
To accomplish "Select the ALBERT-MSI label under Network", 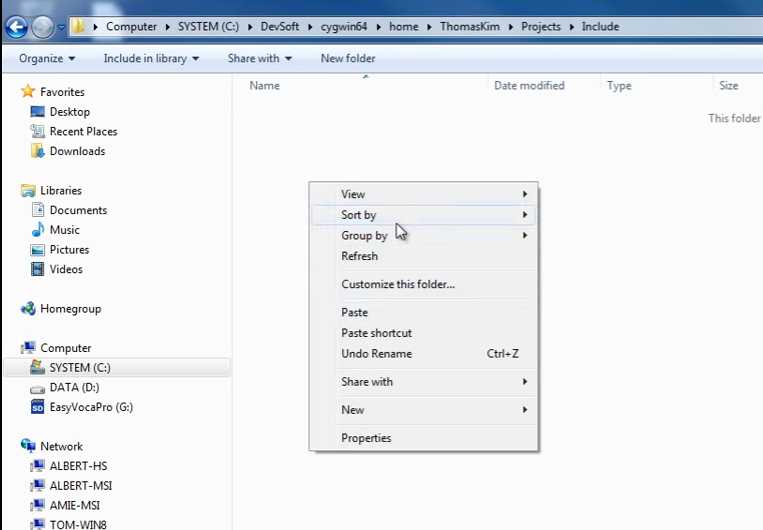I will click(81, 486).
